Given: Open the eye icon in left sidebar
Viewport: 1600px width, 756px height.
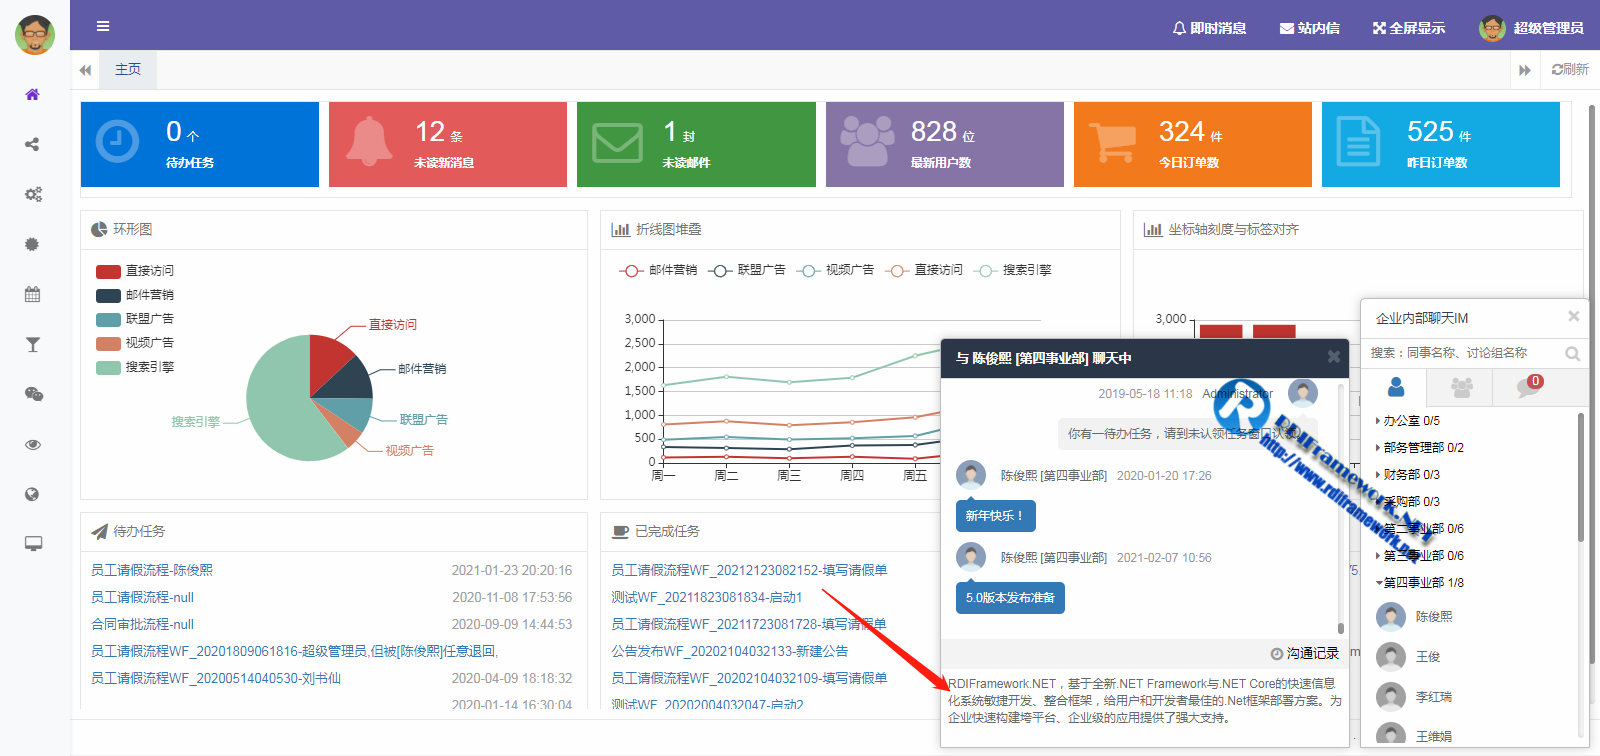Looking at the screenshot, I should [32, 444].
